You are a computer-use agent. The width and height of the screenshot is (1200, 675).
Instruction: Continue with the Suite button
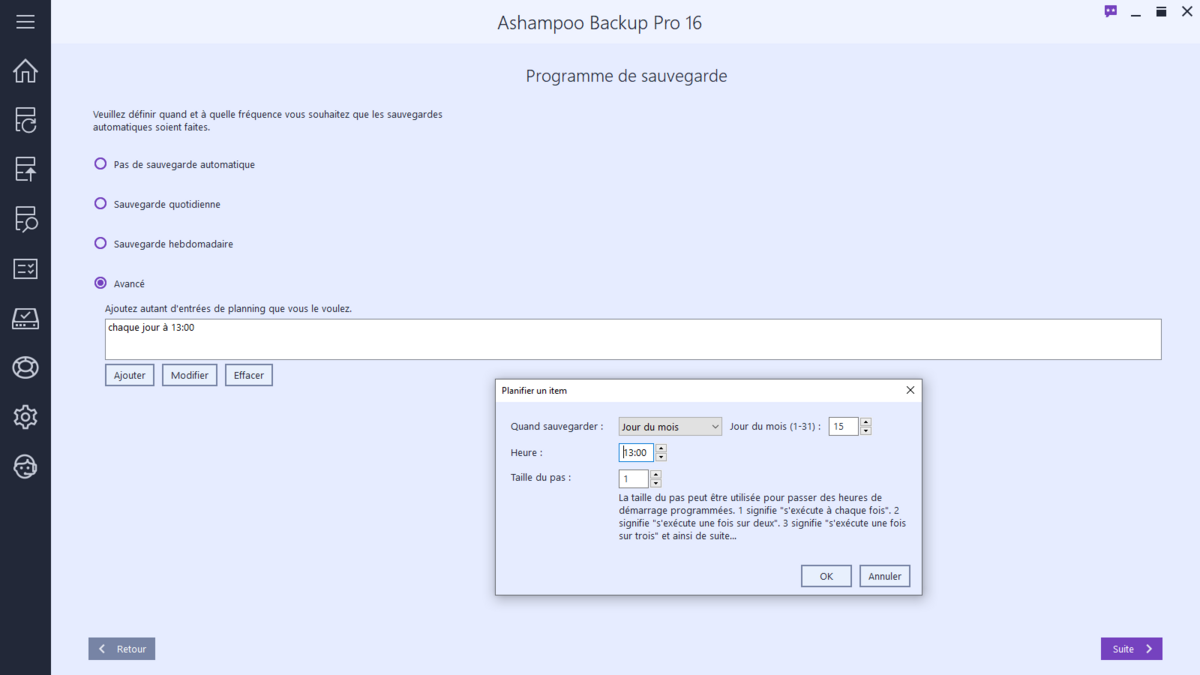click(x=1132, y=649)
